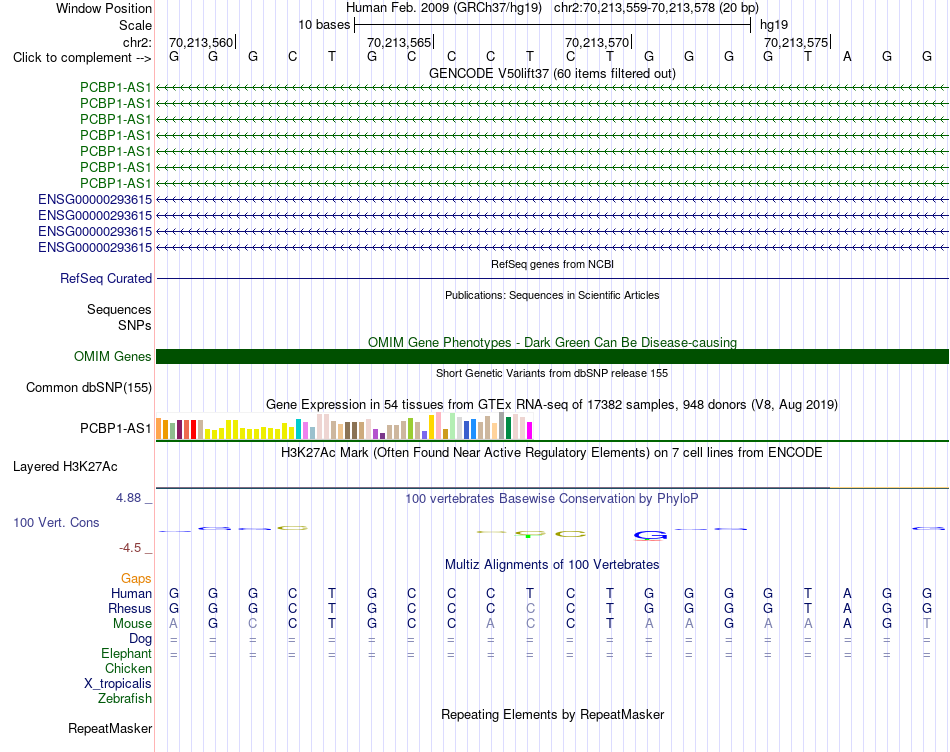Select the Rhesus alignment row label

click(x=130, y=608)
